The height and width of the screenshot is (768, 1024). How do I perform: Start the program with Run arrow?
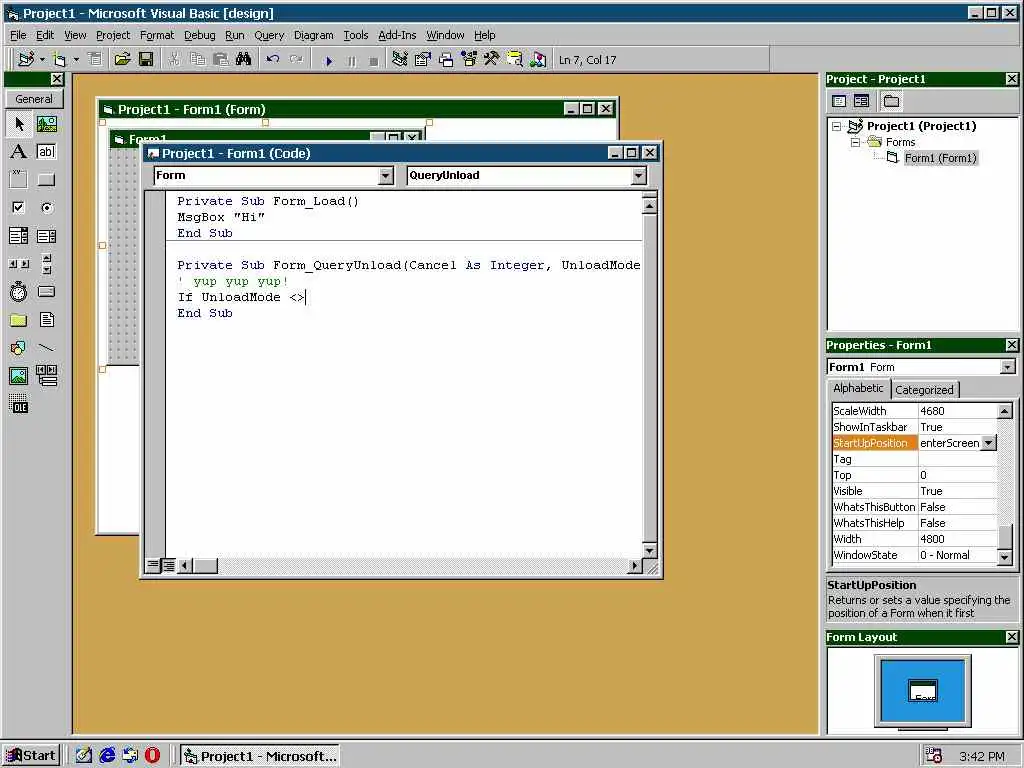[x=328, y=60]
